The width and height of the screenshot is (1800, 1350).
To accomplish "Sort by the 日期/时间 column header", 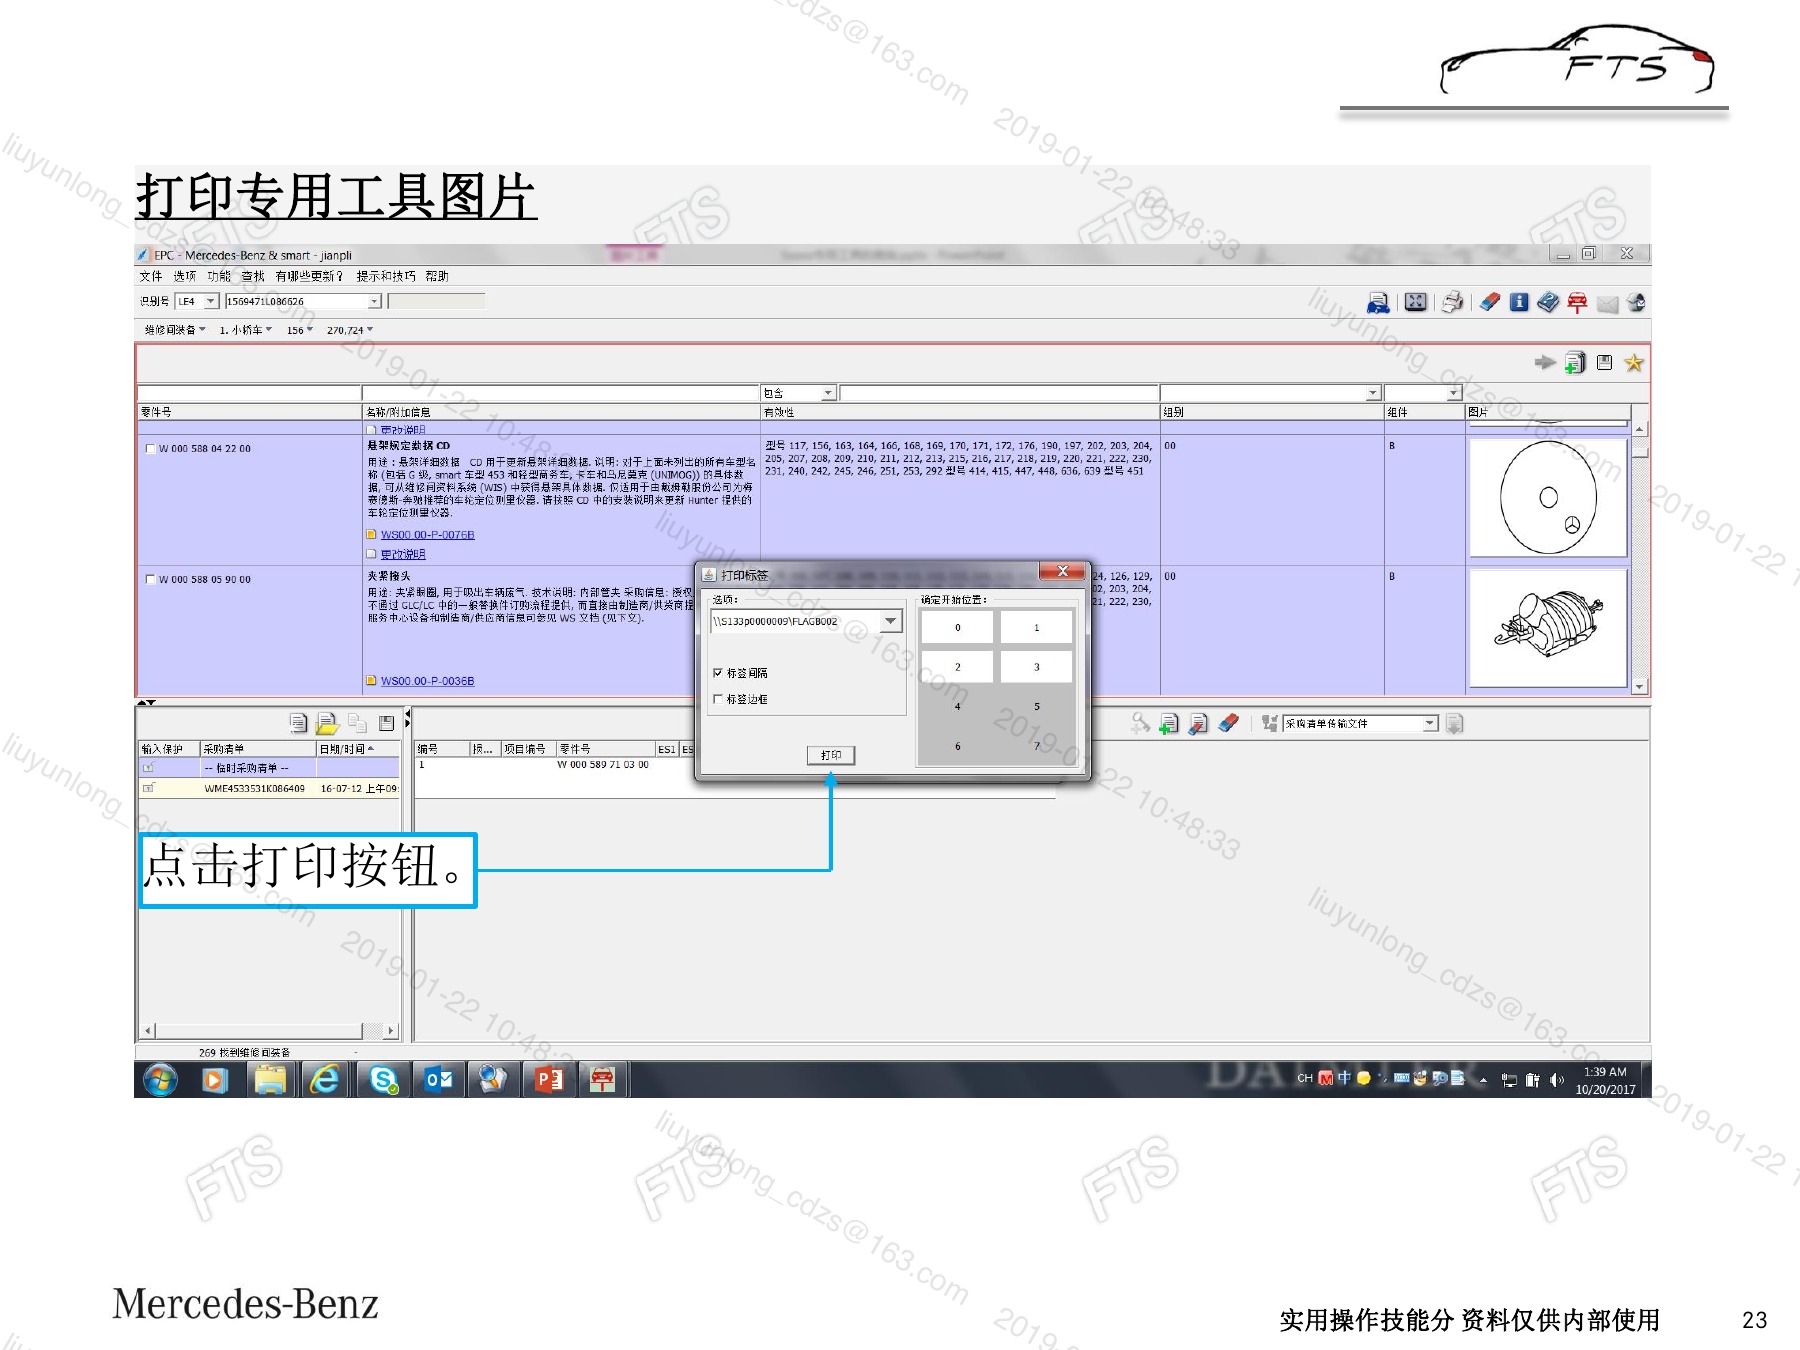I will 358,749.
